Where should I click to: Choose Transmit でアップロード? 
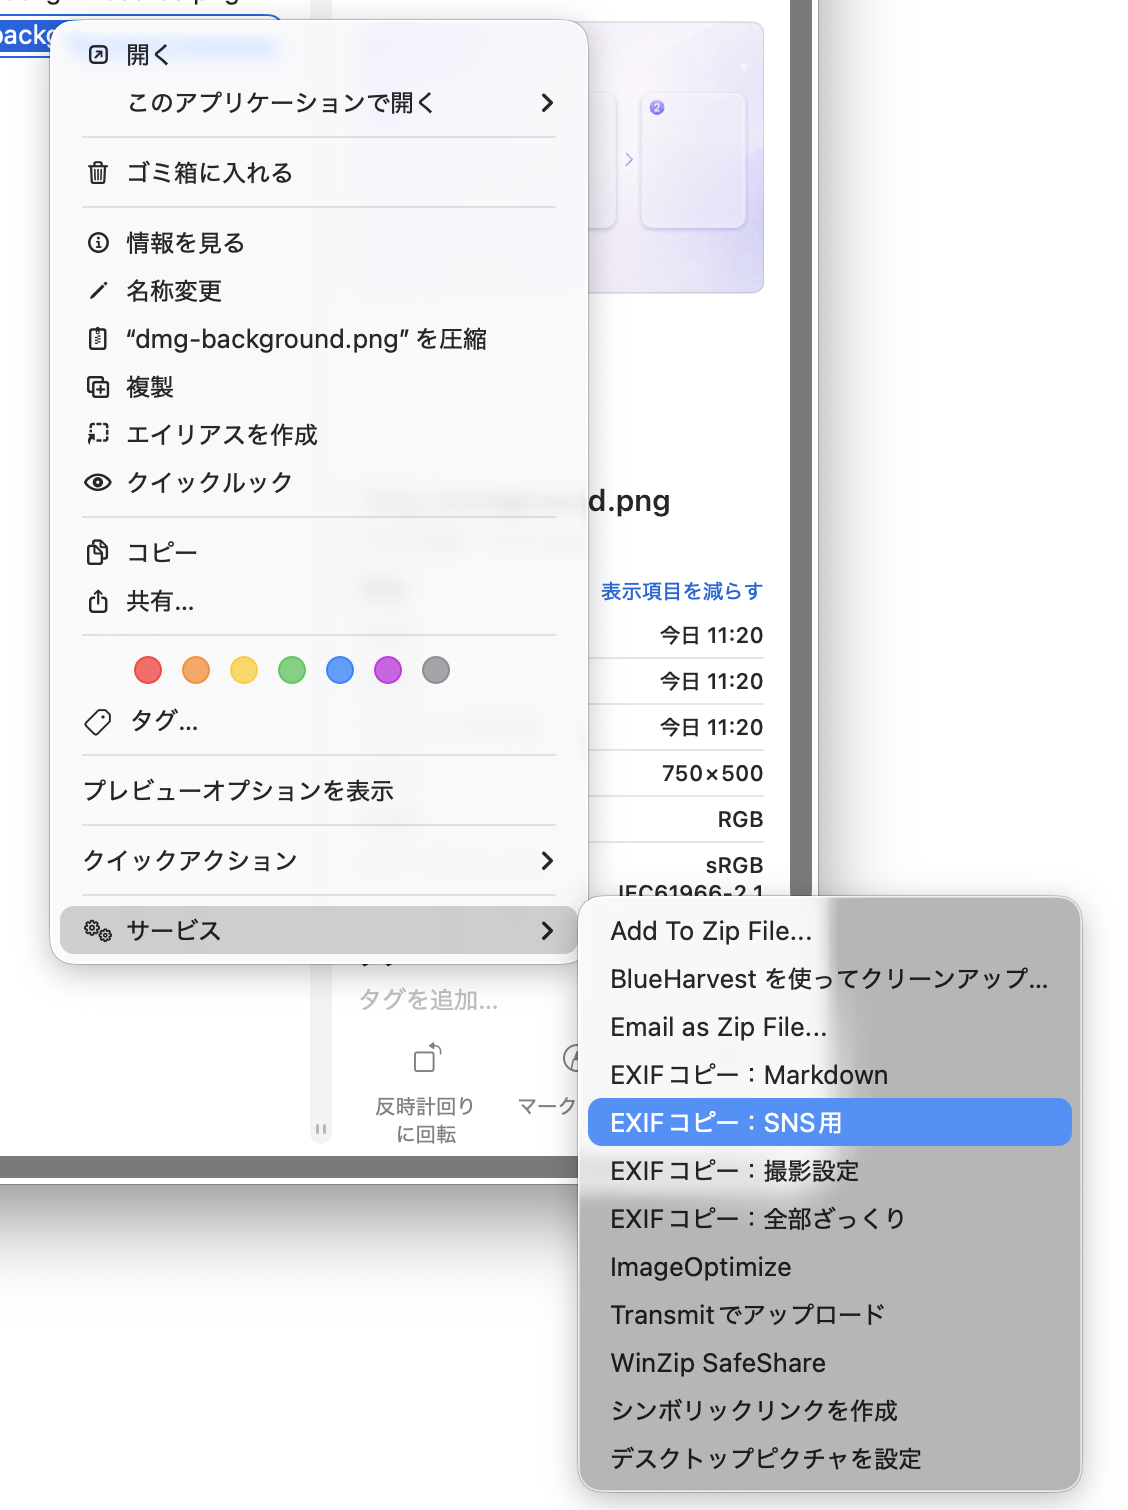pyautogui.click(x=830, y=1315)
